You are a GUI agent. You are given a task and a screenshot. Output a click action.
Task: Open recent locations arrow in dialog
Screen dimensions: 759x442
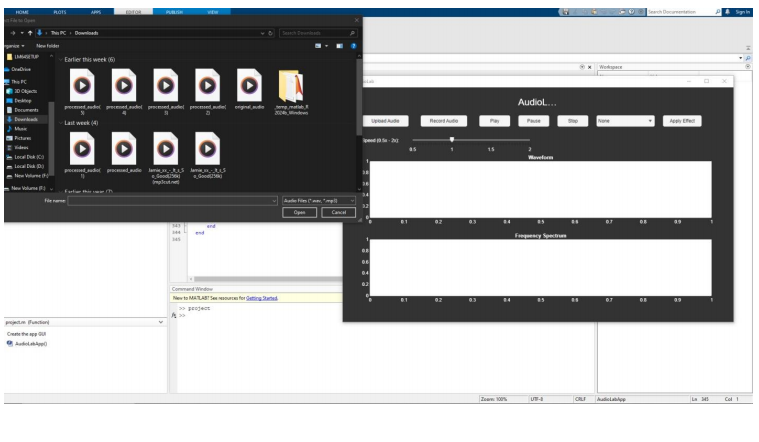(22, 33)
